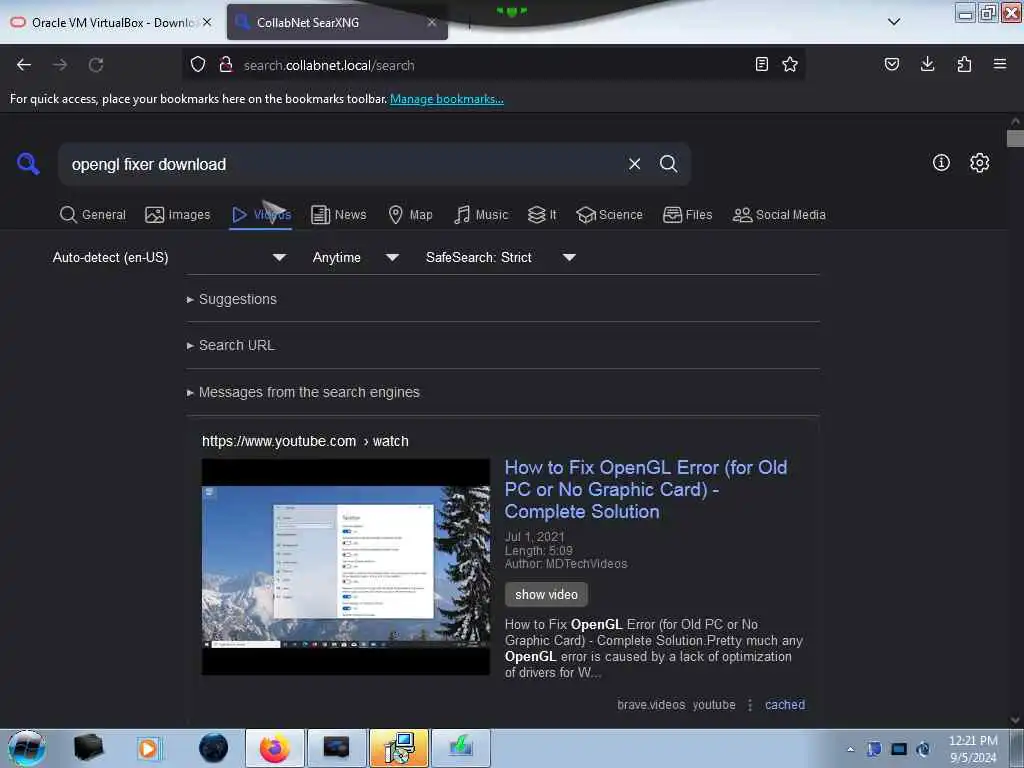
Task: Open the Pocket save button
Action: tap(891, 64)
